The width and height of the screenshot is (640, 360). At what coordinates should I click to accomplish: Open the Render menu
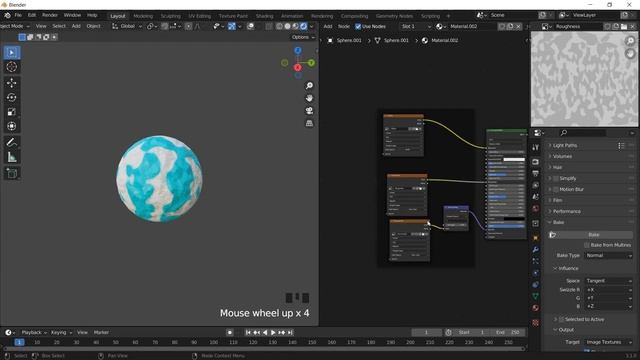pyautogui.click(x=50, y=15)
